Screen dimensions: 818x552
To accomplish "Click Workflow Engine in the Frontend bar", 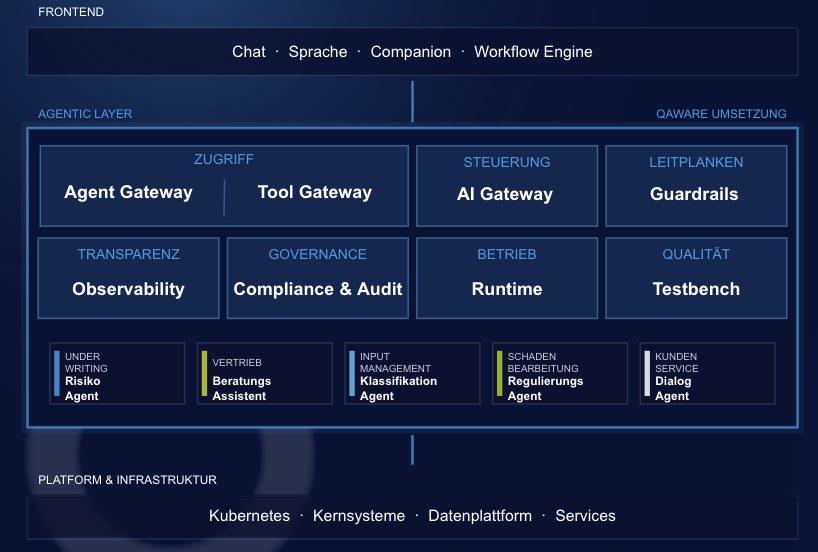I will (x=533, y=52).
